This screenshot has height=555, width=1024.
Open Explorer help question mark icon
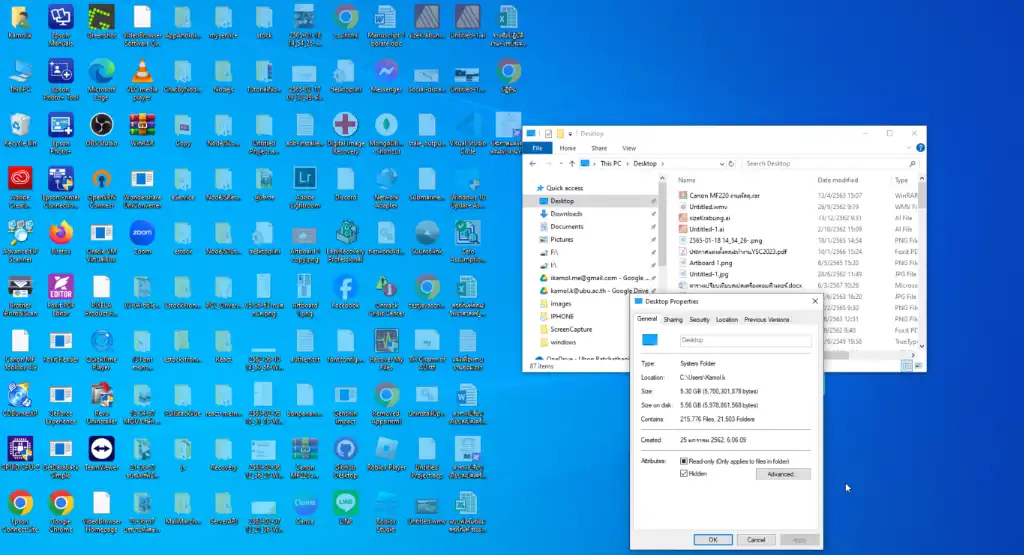tap(920, 148)
